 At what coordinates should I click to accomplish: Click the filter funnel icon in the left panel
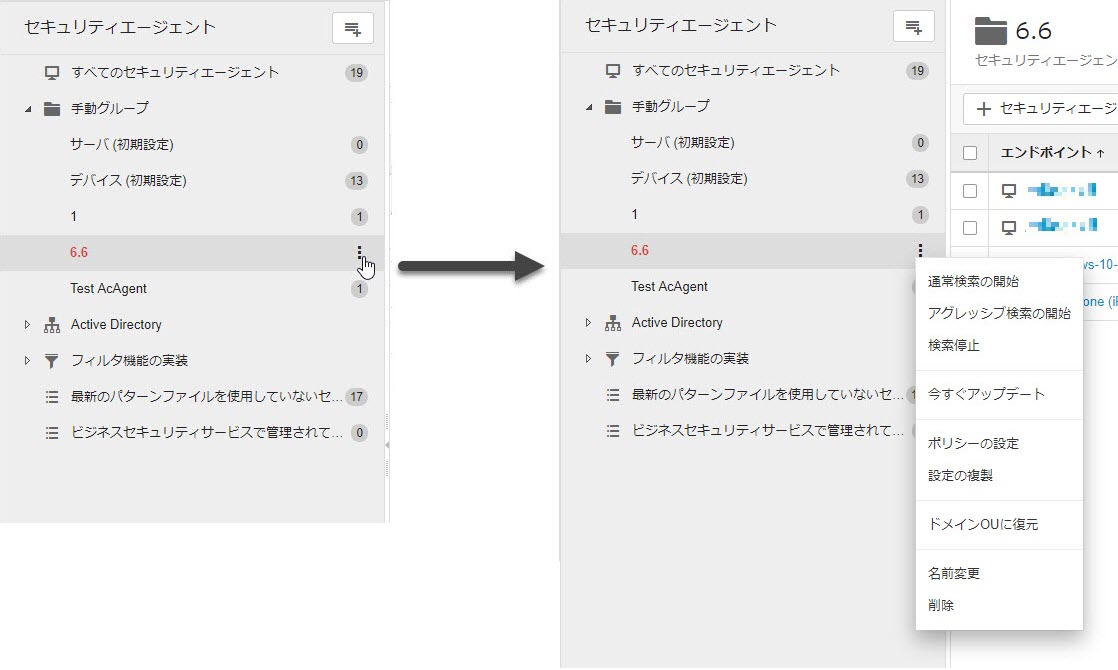(52, 361)
